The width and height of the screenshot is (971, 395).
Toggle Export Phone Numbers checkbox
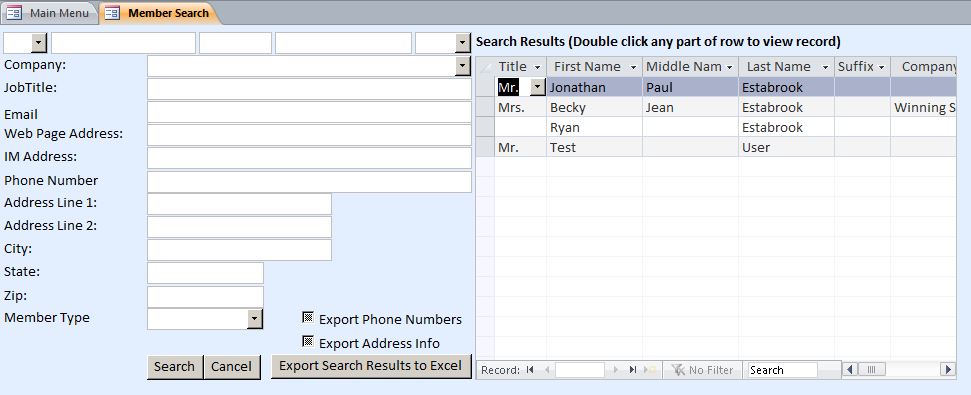click(x=308, y=318)
